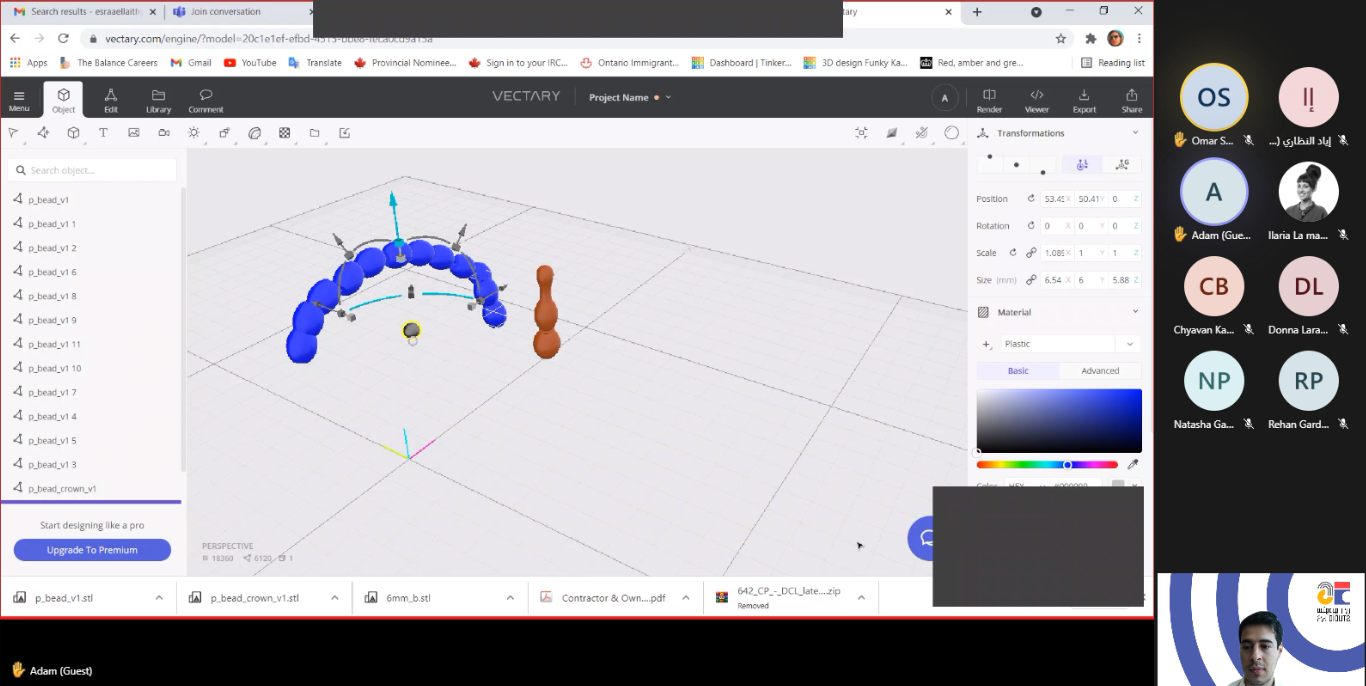
Task: Click the focus-on-selection frame icon
Action: [862, 132]
